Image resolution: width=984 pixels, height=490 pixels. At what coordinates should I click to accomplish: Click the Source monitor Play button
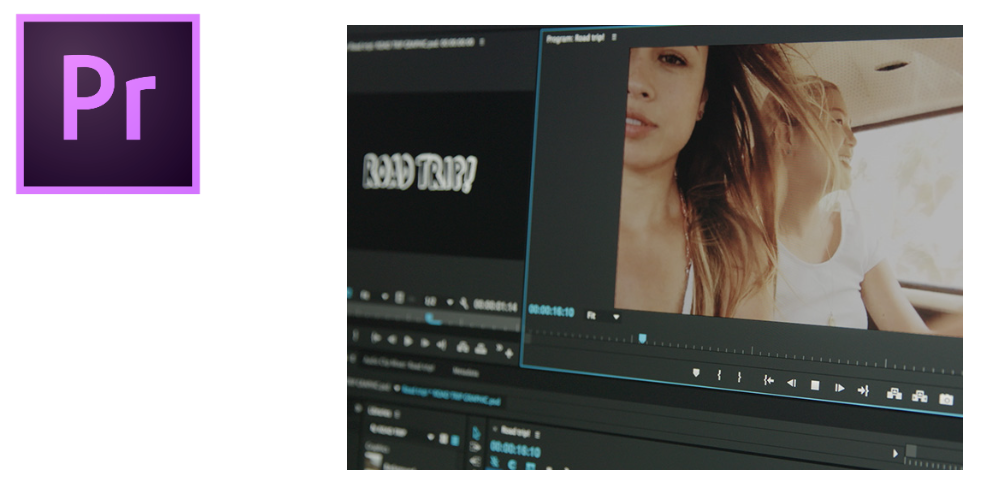[406, 341]
